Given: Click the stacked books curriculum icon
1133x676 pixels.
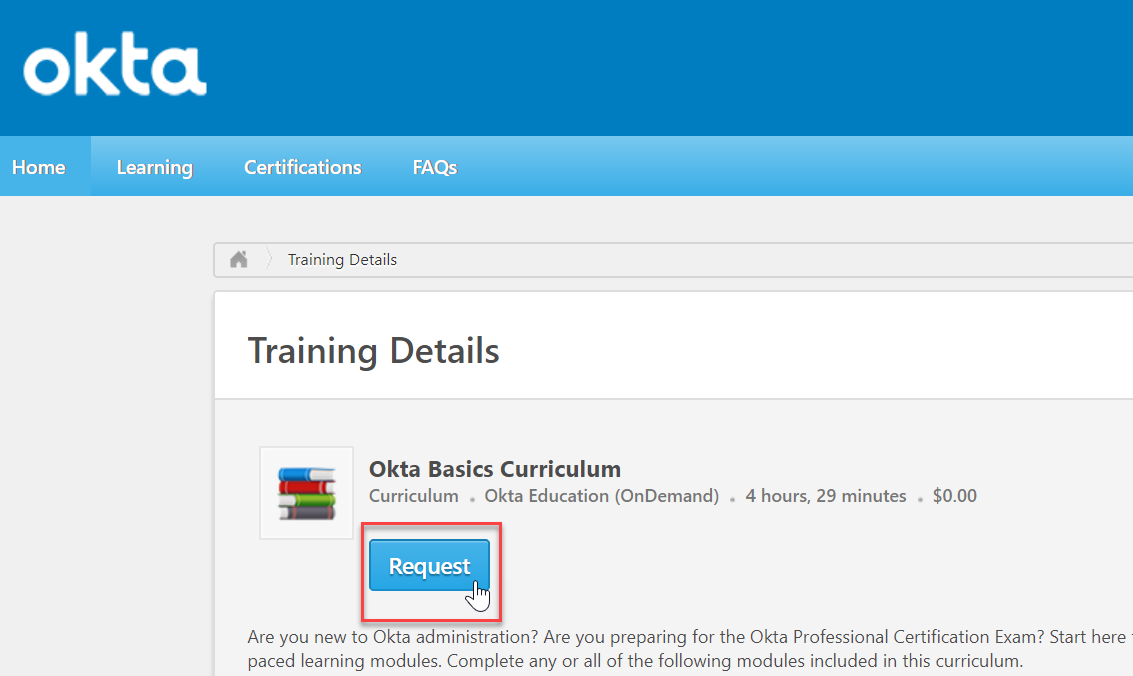Looking at the screenshot, I should coord(306,493).
